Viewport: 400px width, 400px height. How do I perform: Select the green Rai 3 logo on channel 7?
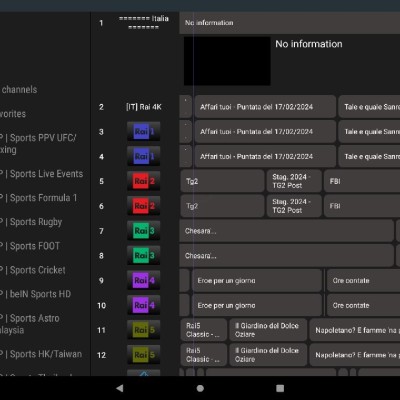144,231
